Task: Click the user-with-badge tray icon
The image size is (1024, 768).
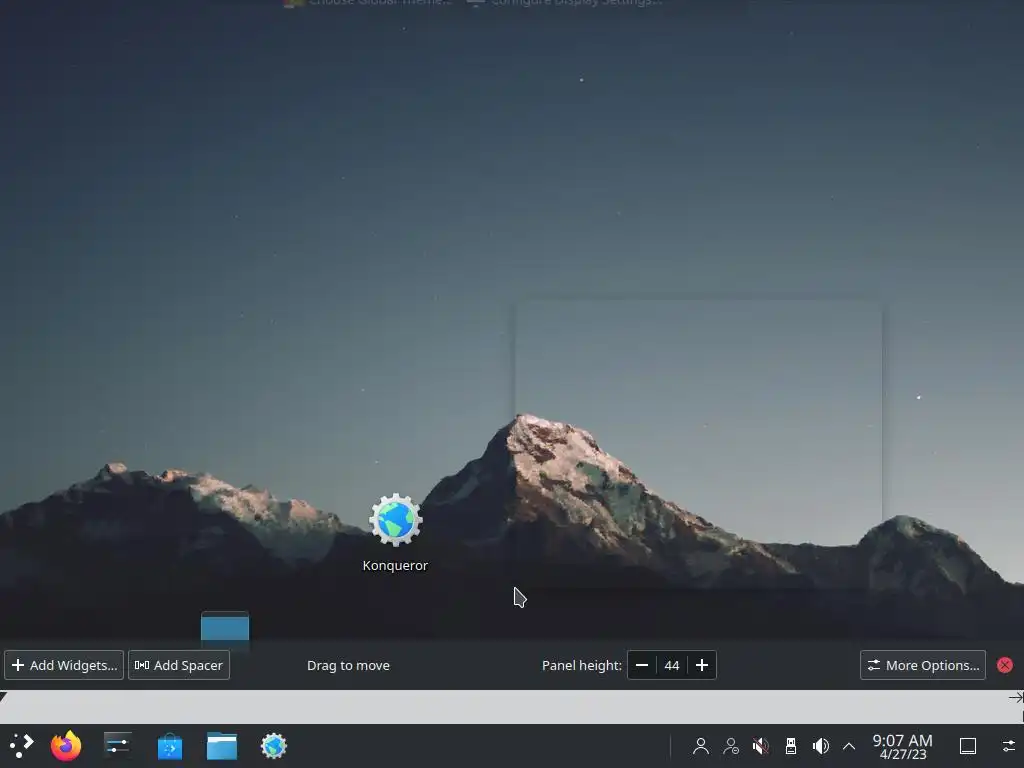Action: (731, 746)
